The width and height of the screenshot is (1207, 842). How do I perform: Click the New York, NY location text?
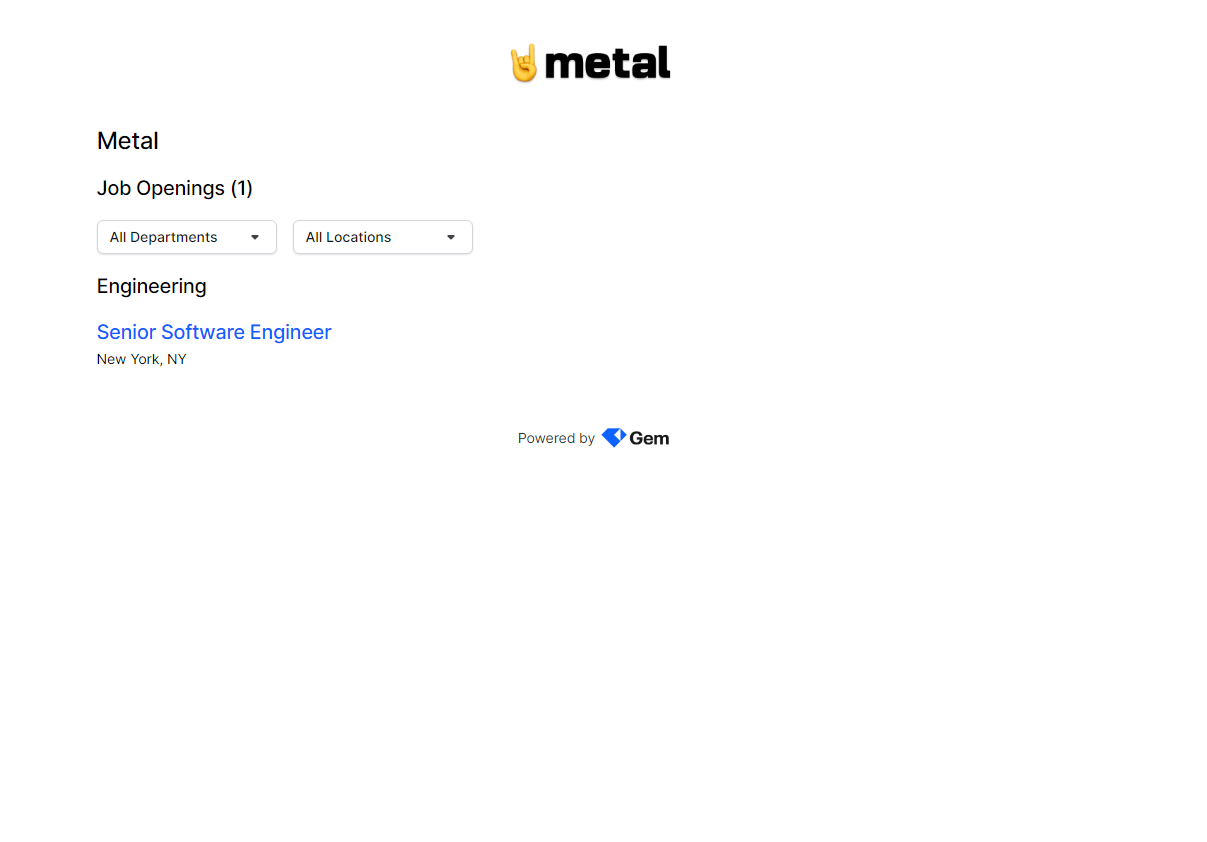142,359
